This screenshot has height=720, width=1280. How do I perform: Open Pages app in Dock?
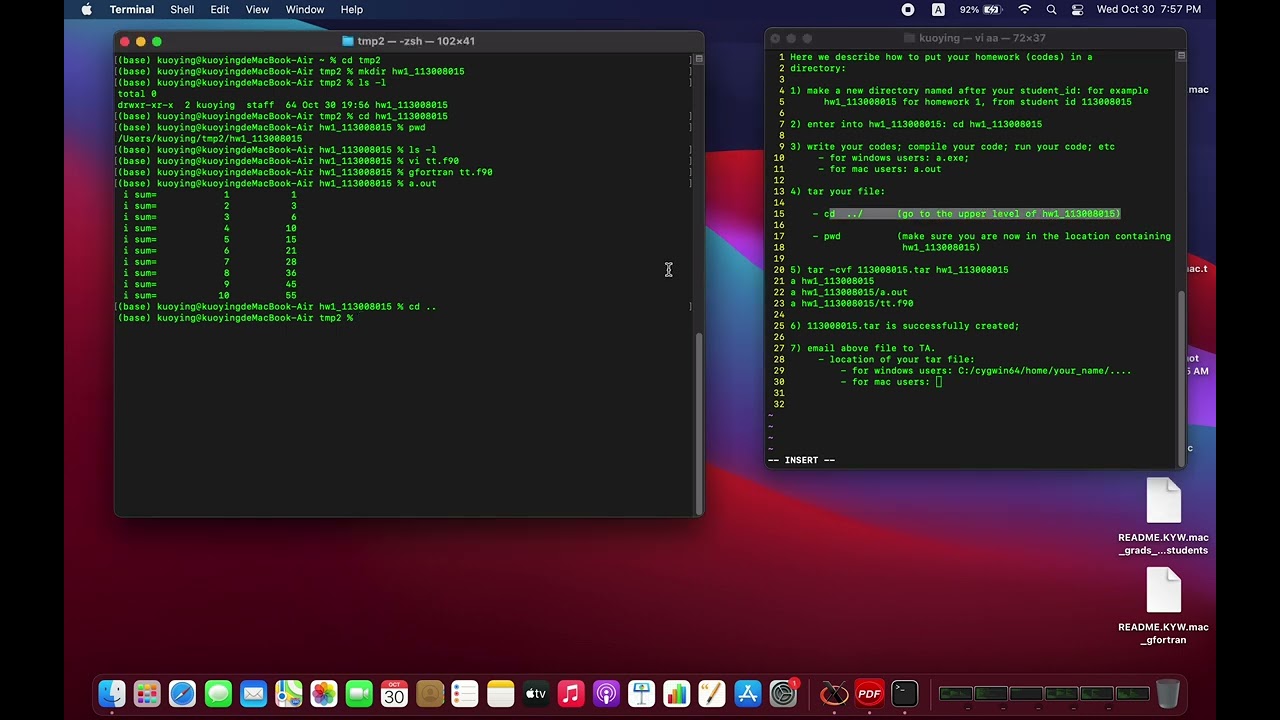click(712, 693)
